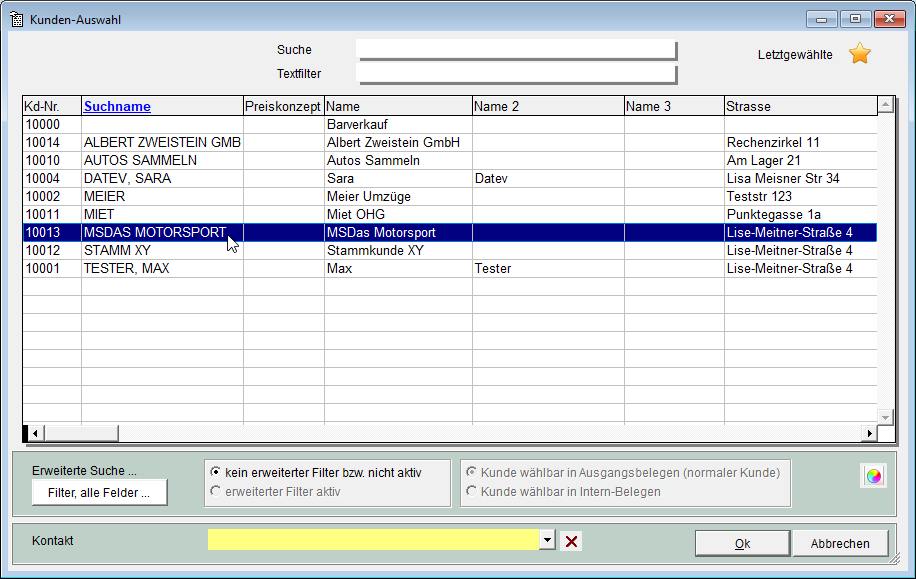916x579 pixels.
Task: Click the Letztgewählte star icon
Action: [x=860, y=54]
